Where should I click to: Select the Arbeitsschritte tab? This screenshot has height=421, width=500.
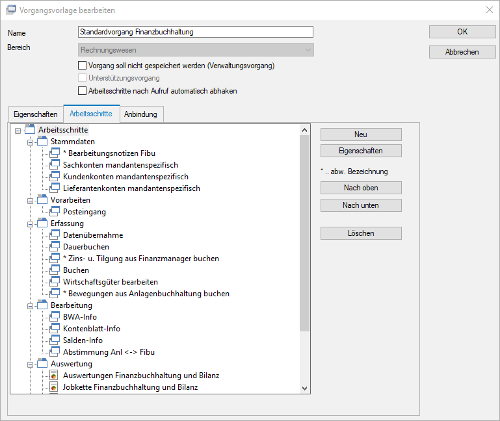click(91, 114)
